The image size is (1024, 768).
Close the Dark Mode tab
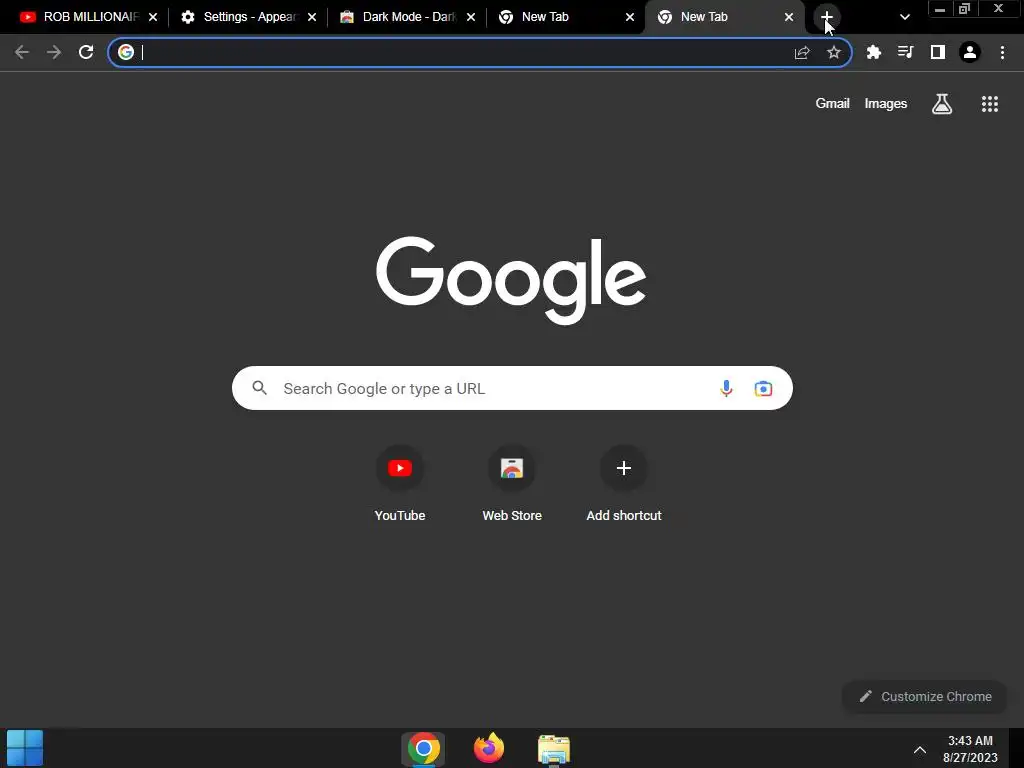(471, 17)
